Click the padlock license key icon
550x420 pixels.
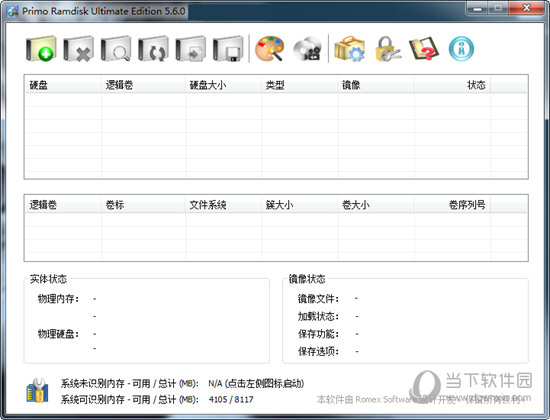tap(387, 49)
